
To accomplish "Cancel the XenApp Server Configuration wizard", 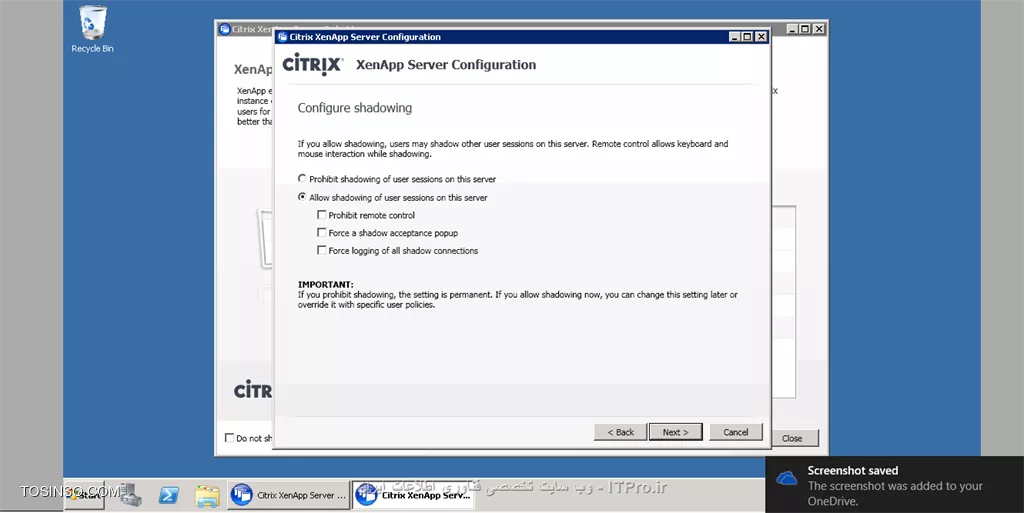I will click(735, 432).
